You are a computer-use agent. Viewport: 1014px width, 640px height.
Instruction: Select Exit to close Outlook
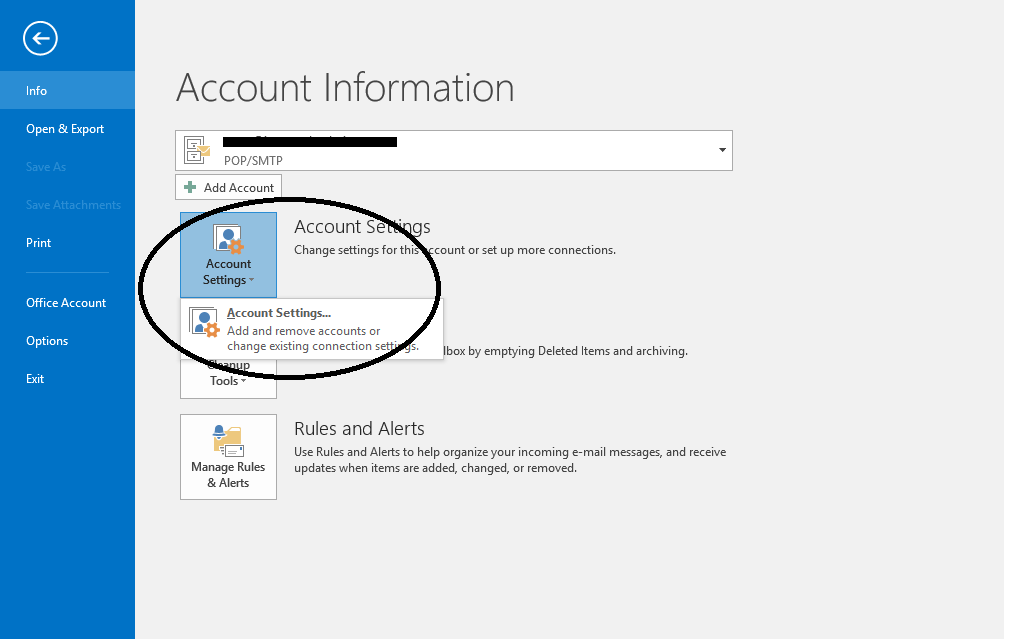(x=34, y=378)
